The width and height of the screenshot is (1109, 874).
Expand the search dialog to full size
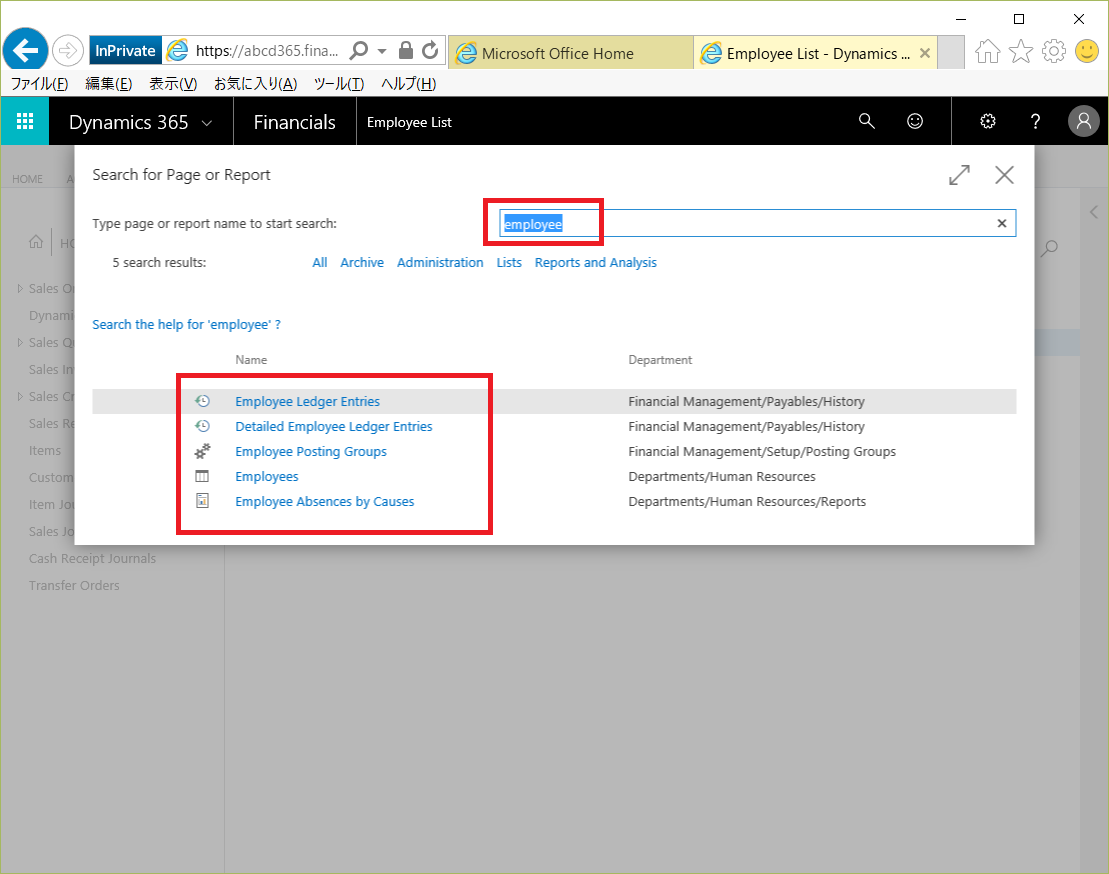(x=959, y=175)
